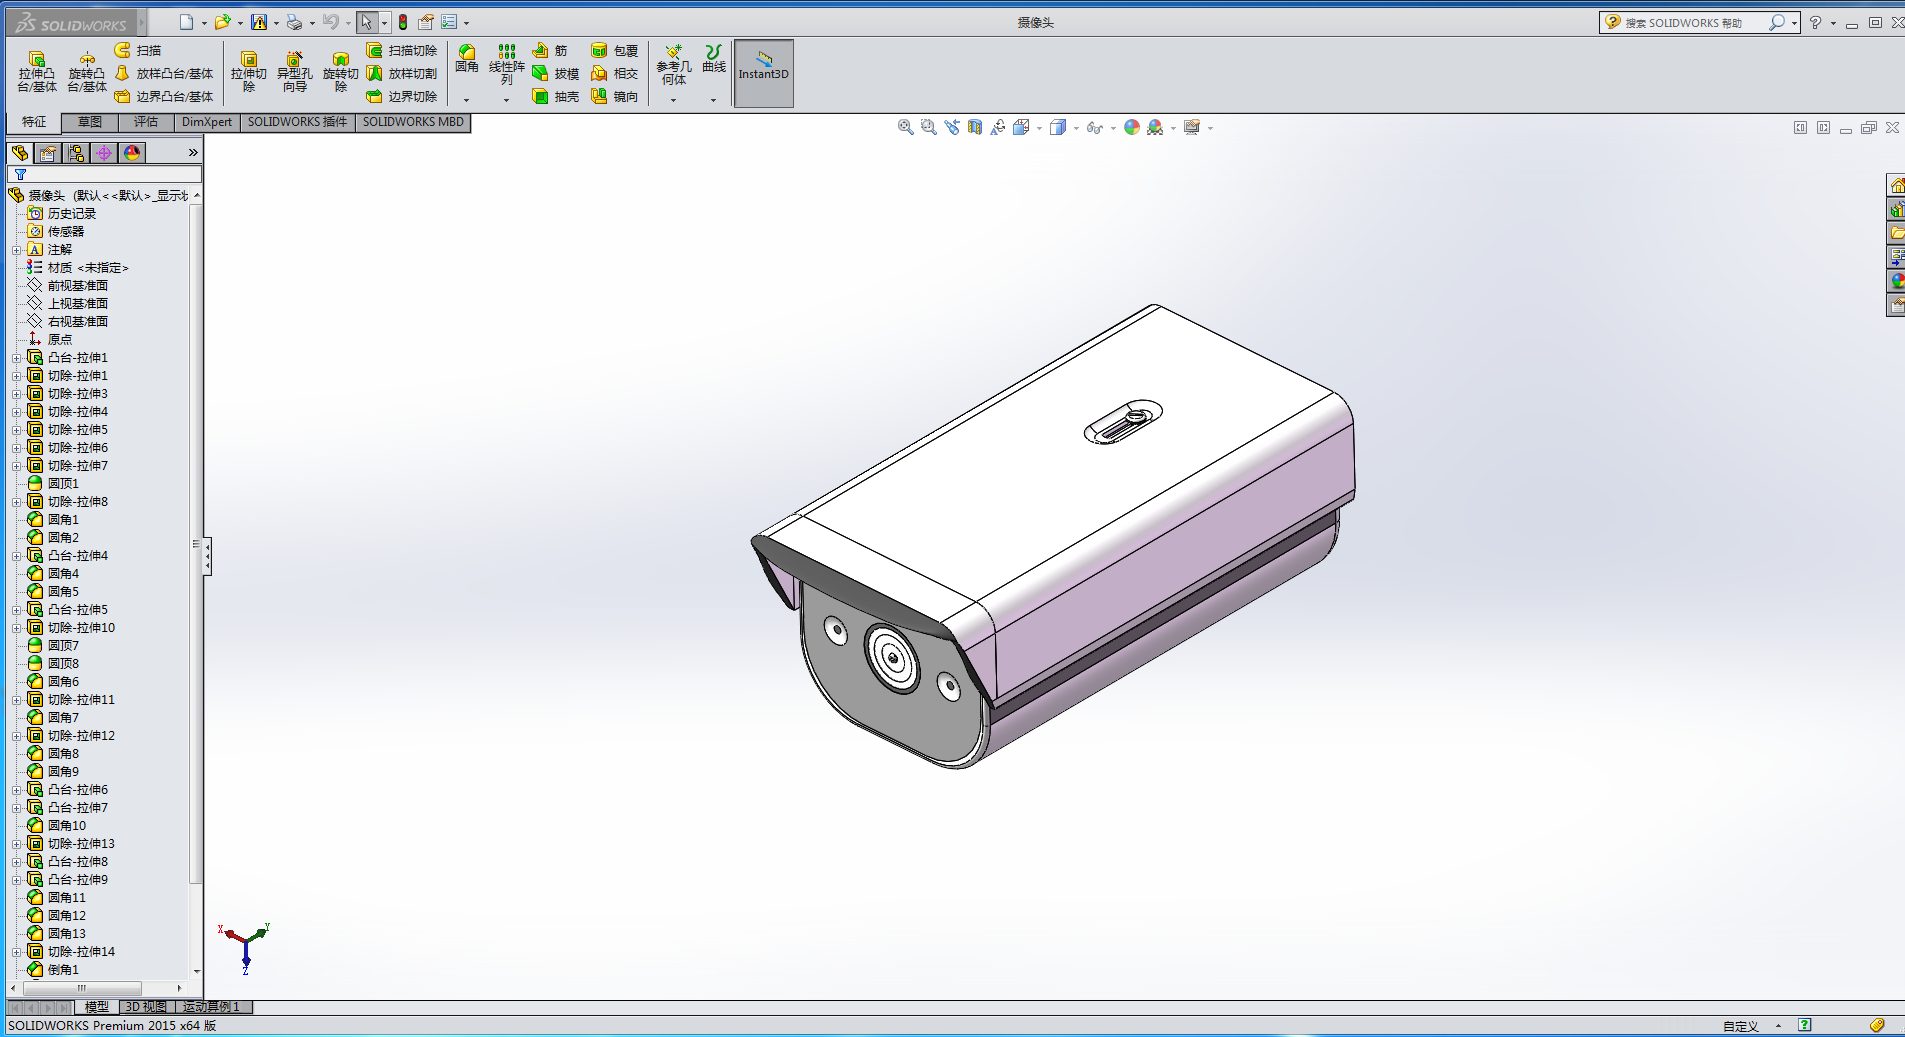Click the 边界凸台/基体 boundary boss tool

click(164, 96)
